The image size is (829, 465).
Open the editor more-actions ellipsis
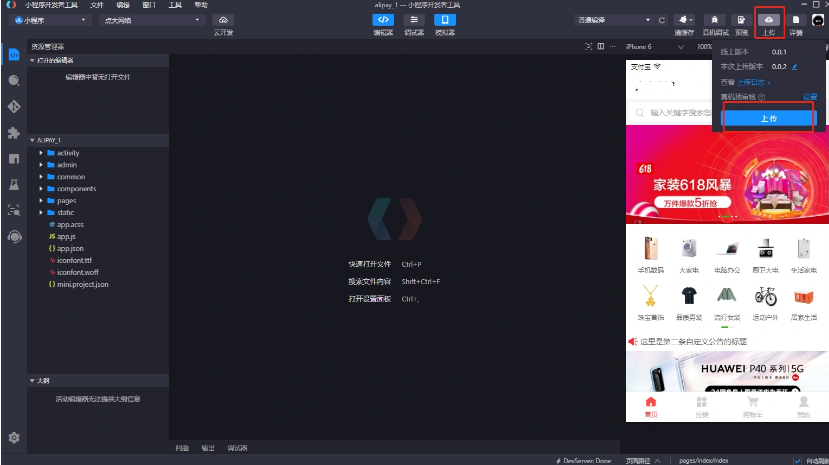(613, 46)
